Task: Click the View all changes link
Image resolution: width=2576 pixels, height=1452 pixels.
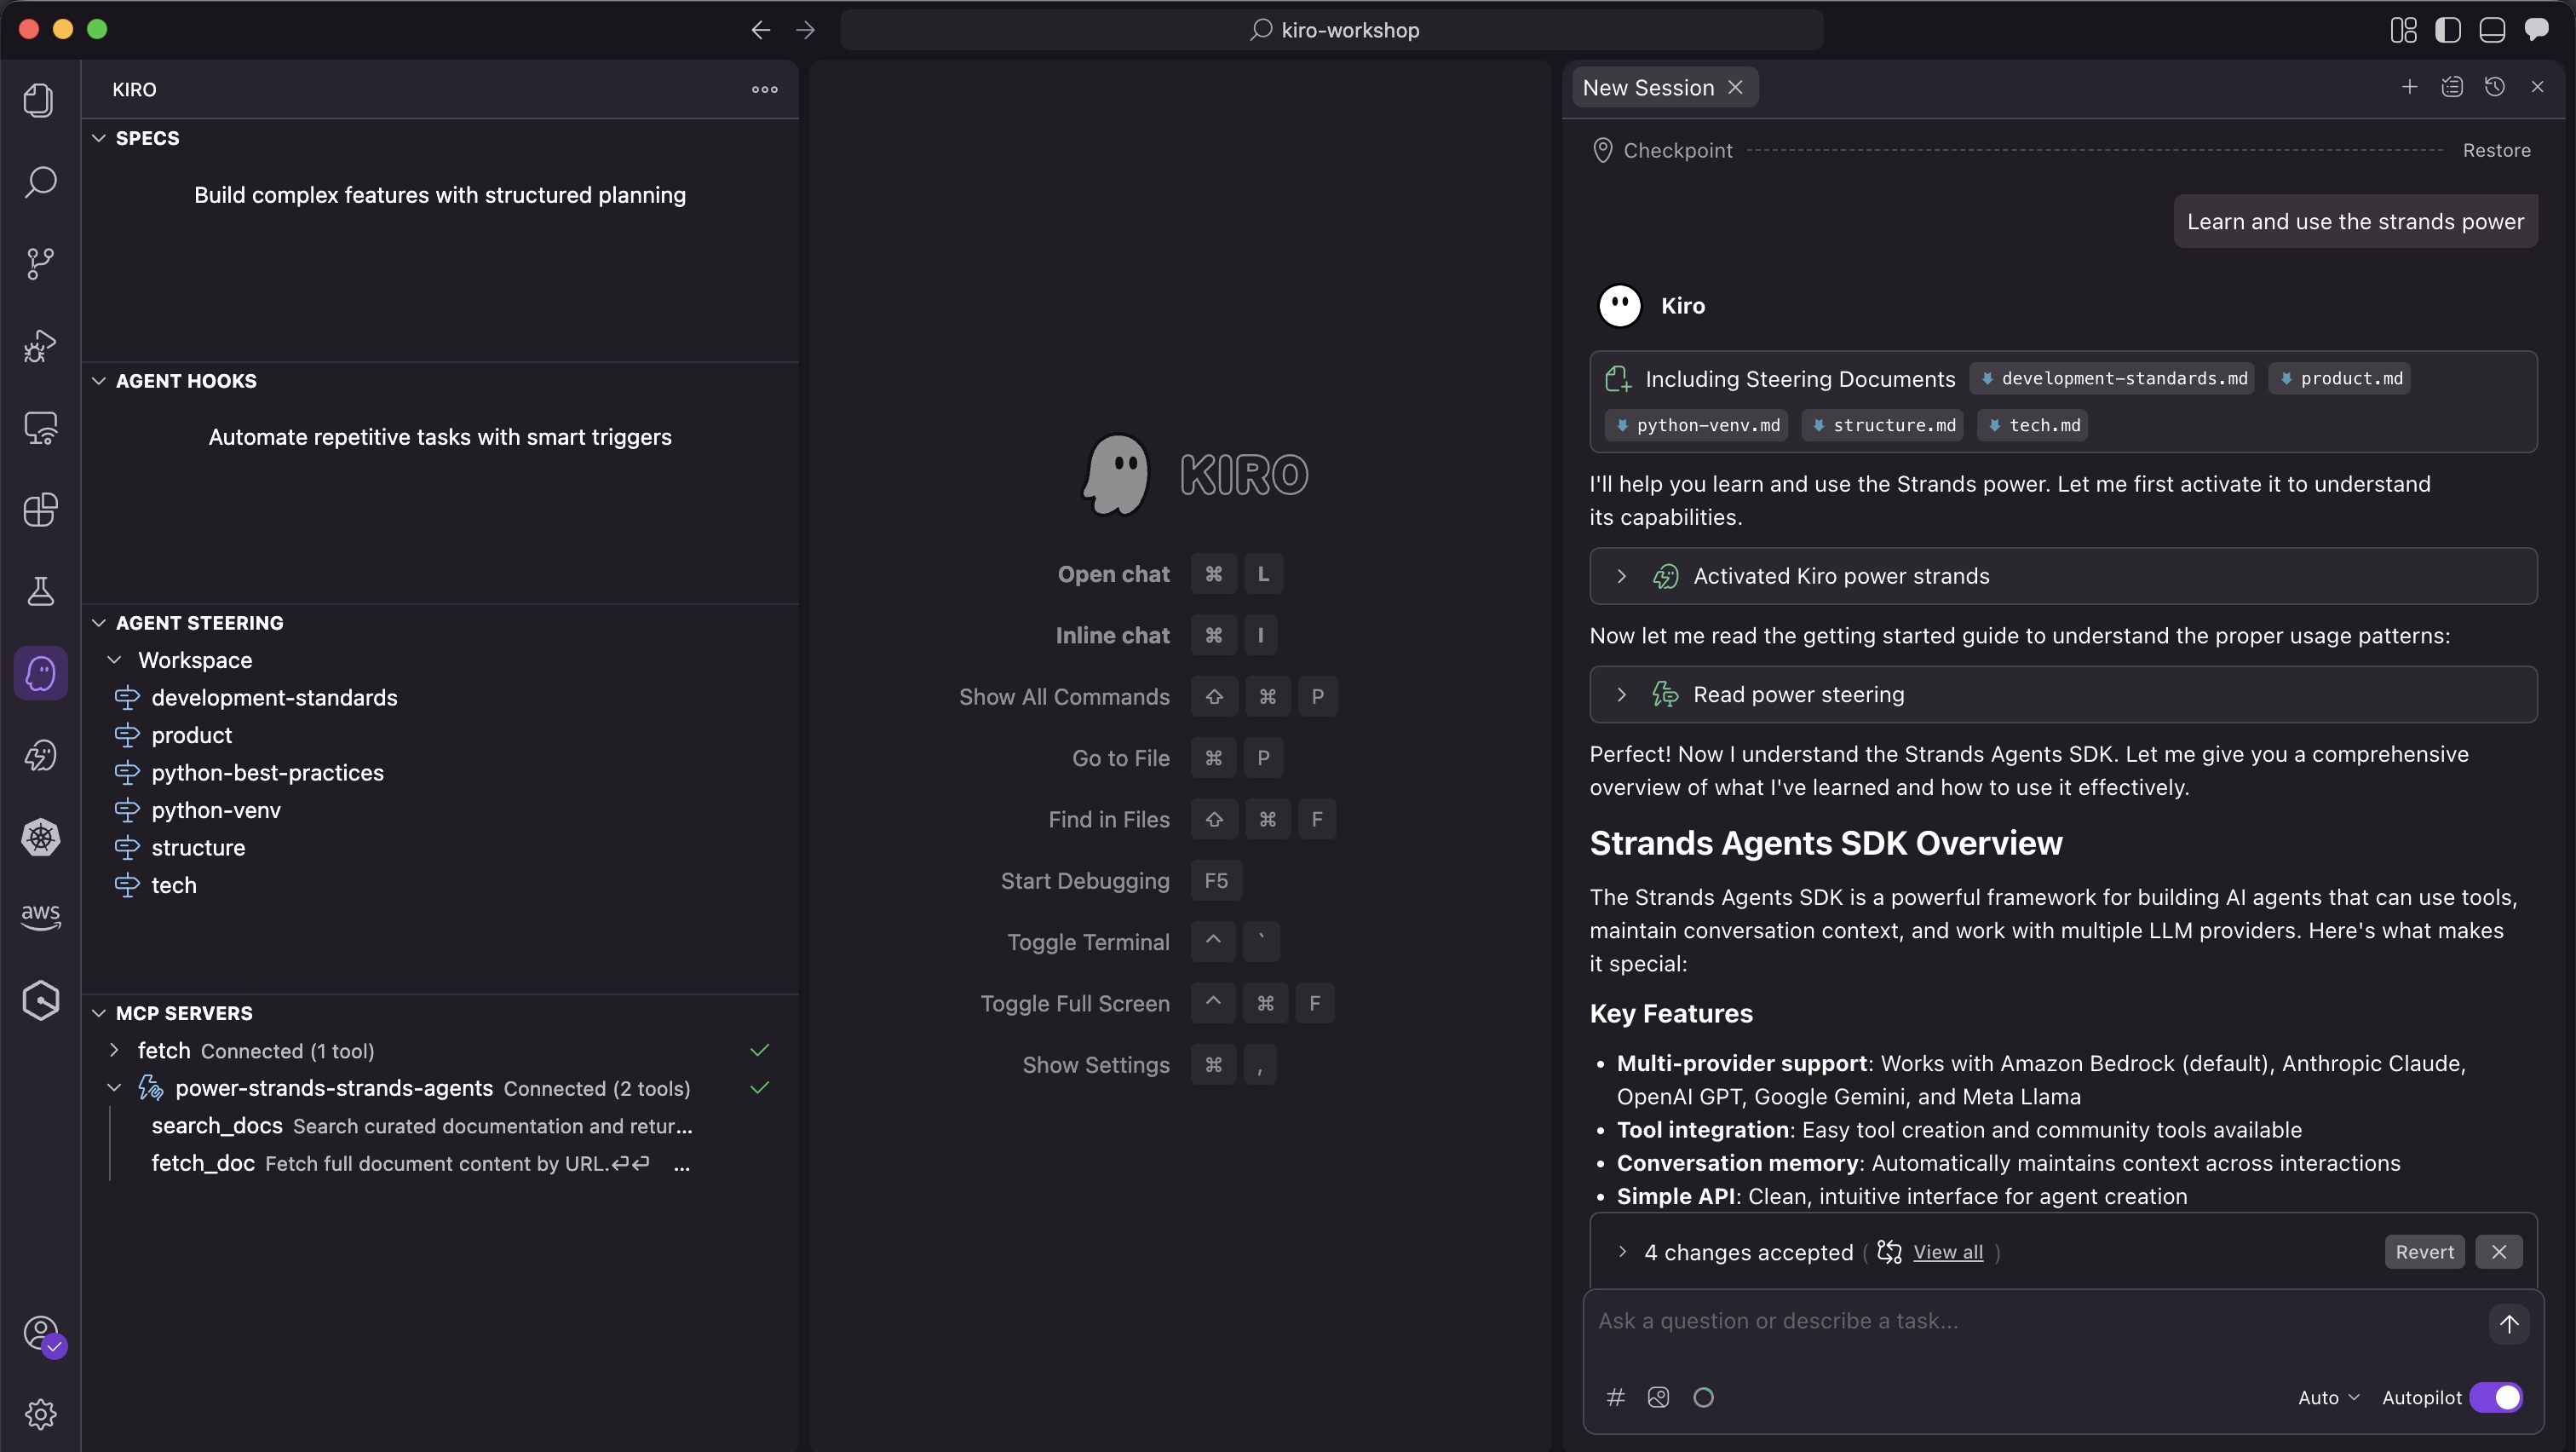Action: click(x=1947, y=1252)
